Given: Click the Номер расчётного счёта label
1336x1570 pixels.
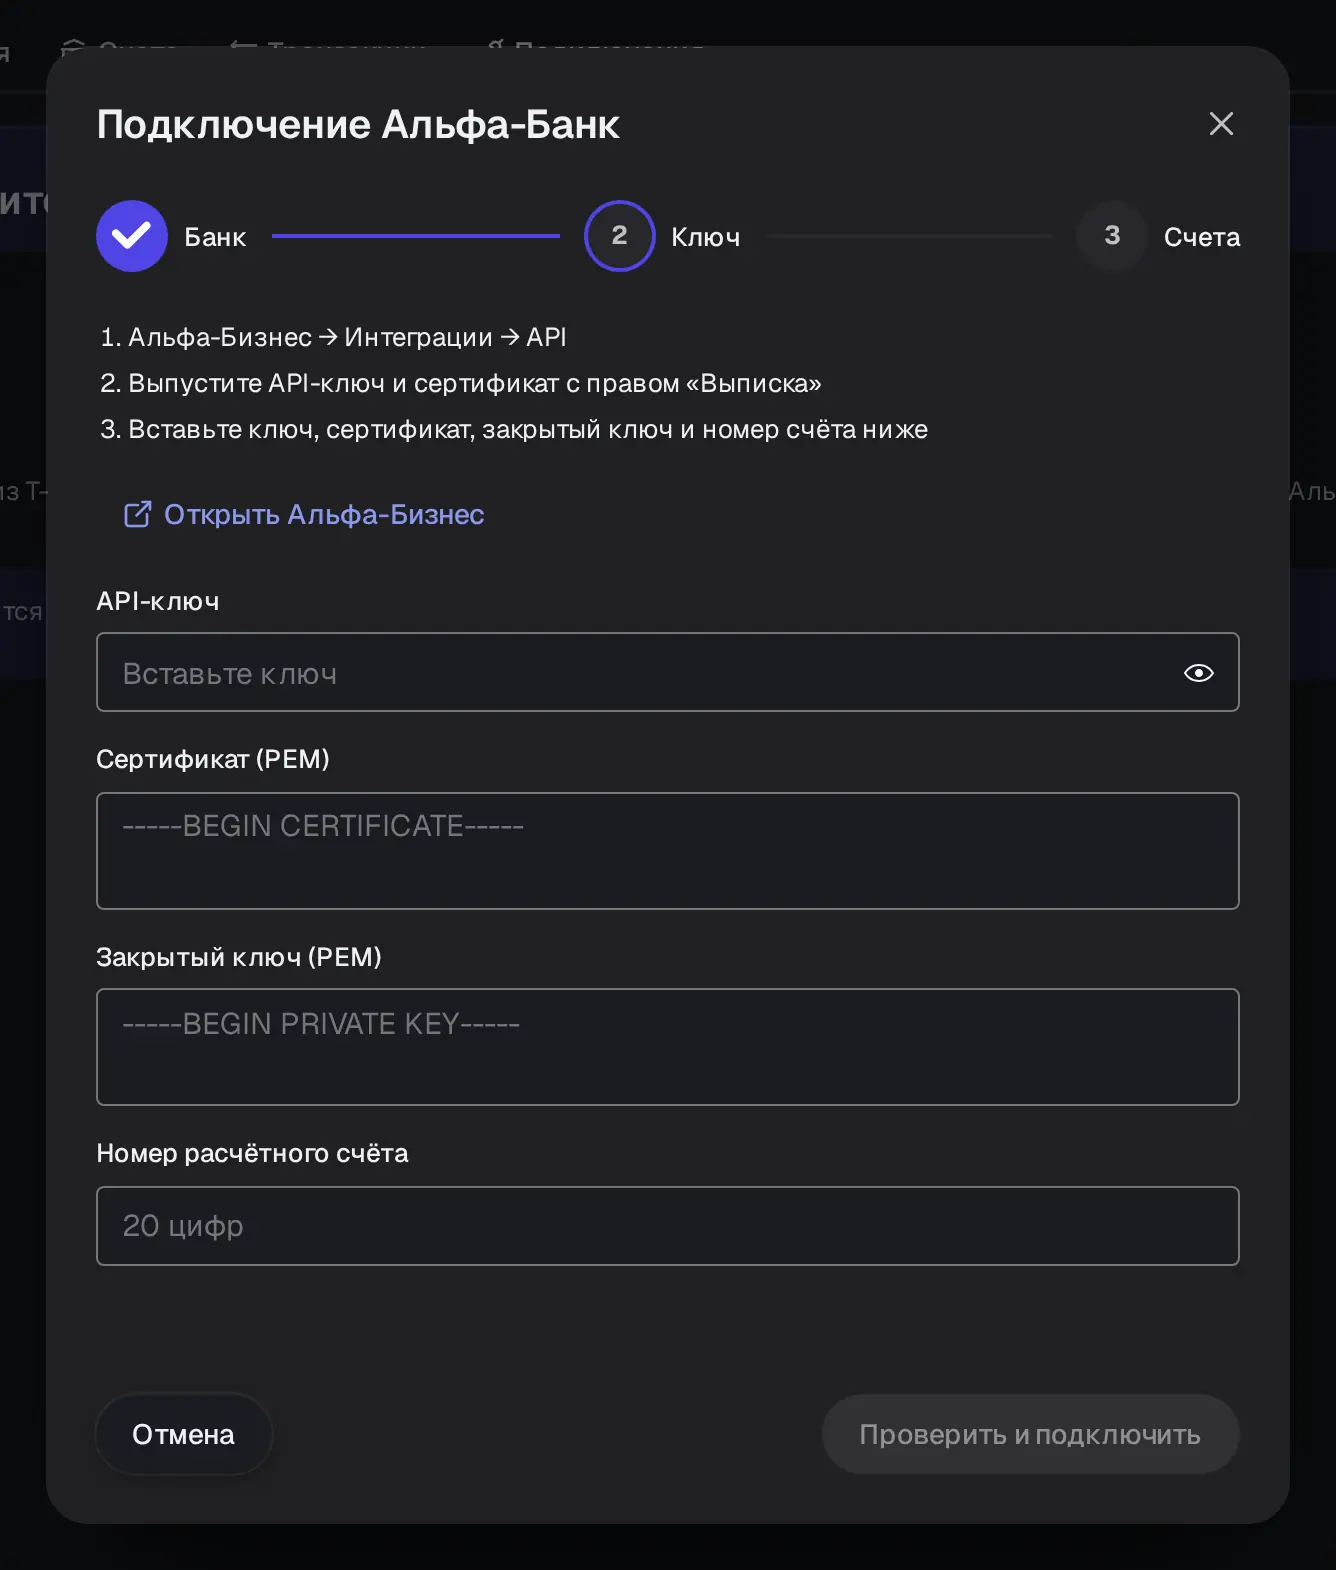Looking at the screenshot, I should 252,1153.
